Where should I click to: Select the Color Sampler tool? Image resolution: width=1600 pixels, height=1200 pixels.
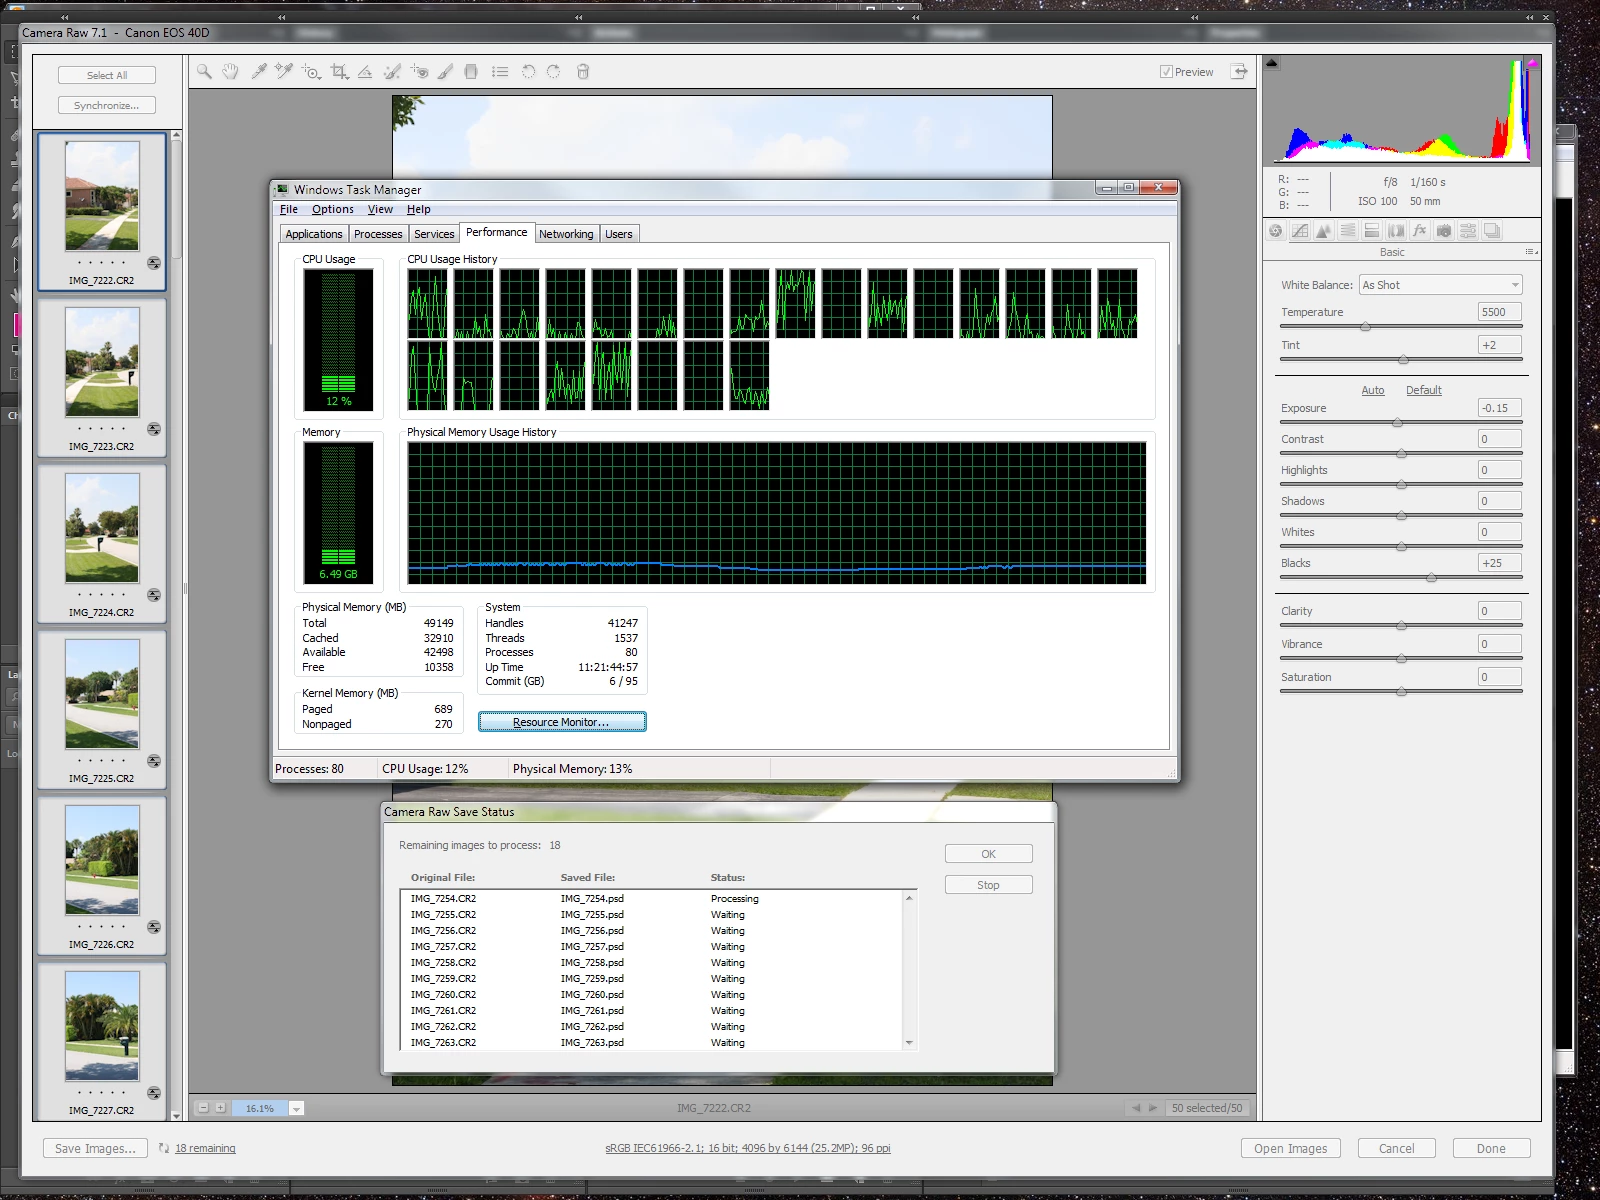tap(284, 72)
